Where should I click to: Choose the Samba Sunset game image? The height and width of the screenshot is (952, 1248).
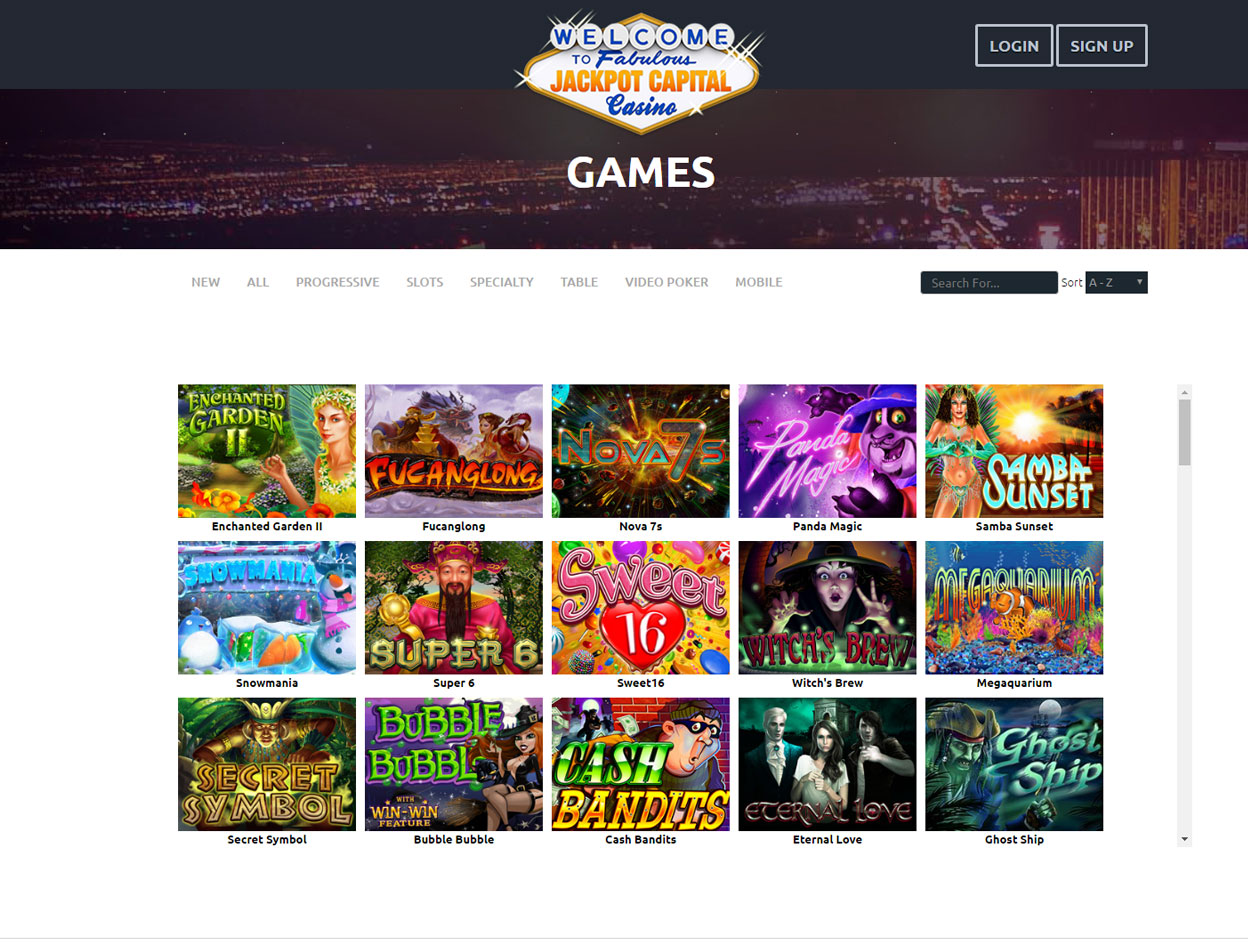pos(1014,451)
